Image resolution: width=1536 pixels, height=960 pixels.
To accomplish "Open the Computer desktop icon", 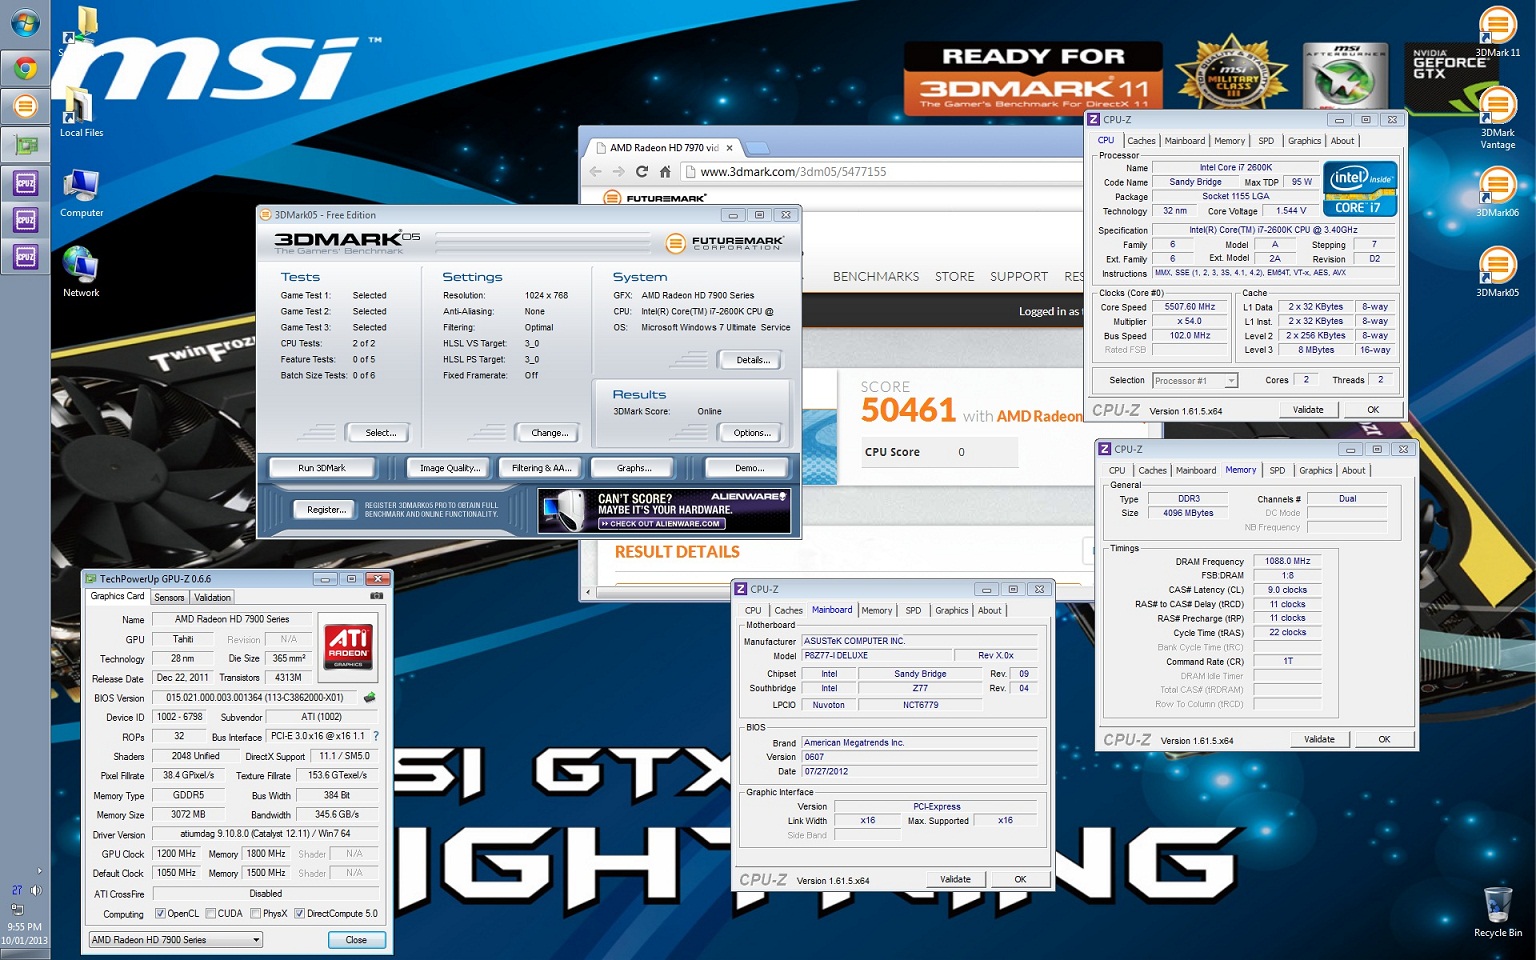I will [81, 193].
